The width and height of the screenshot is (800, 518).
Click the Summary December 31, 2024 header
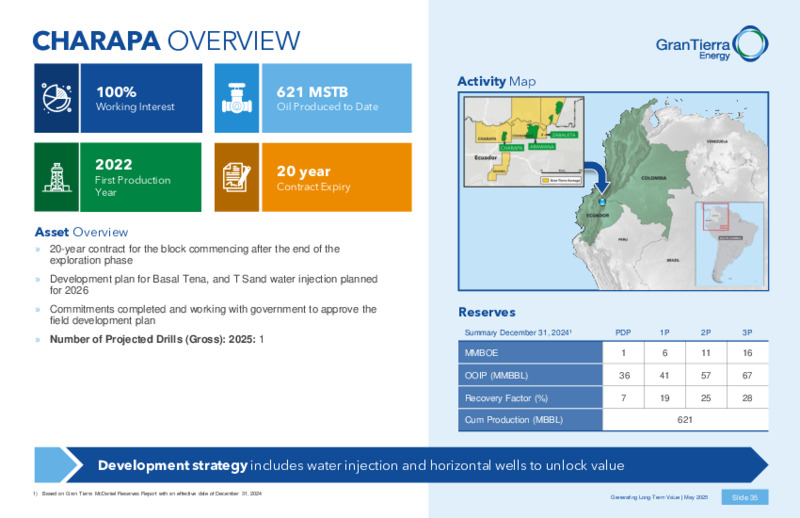518,332
